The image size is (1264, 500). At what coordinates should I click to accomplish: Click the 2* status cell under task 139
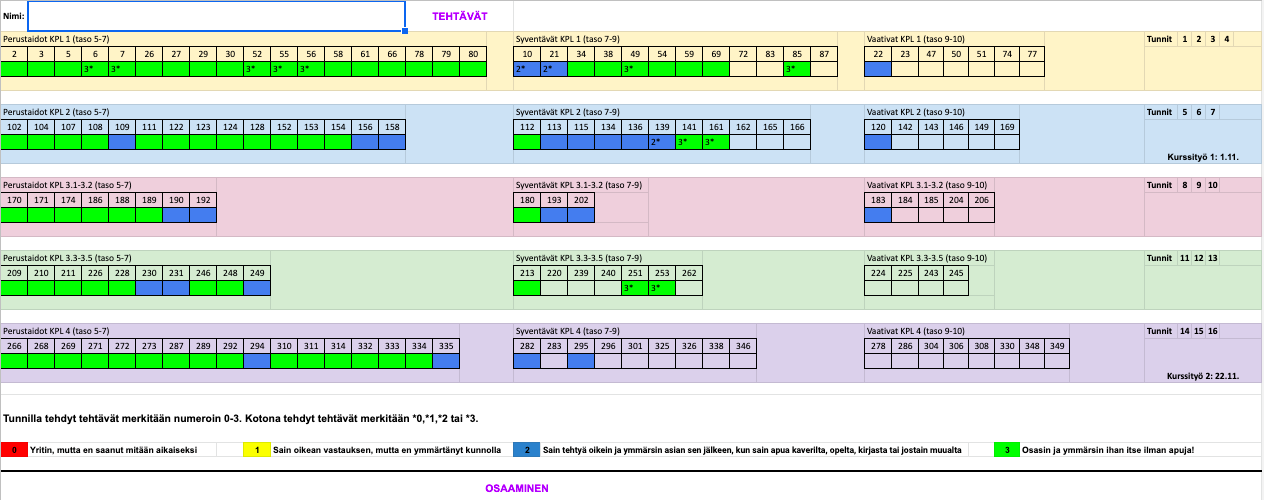click(x=662, y=143)
